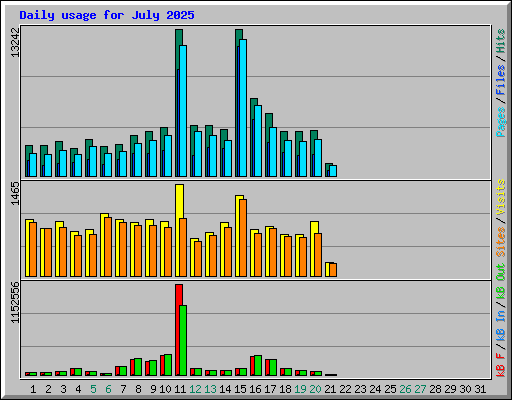Select the "kB In" legend label
The image size is (512, 400).
(501, 325)
